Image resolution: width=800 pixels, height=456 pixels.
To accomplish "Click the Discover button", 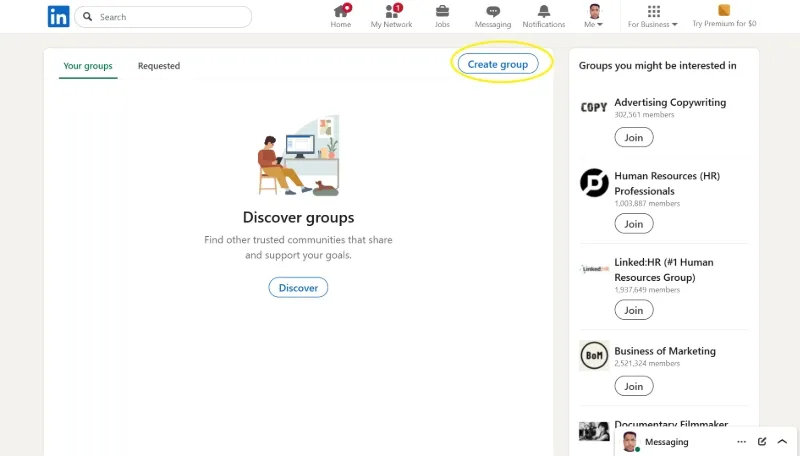I will pyautogui.click(x=298, y=288).
